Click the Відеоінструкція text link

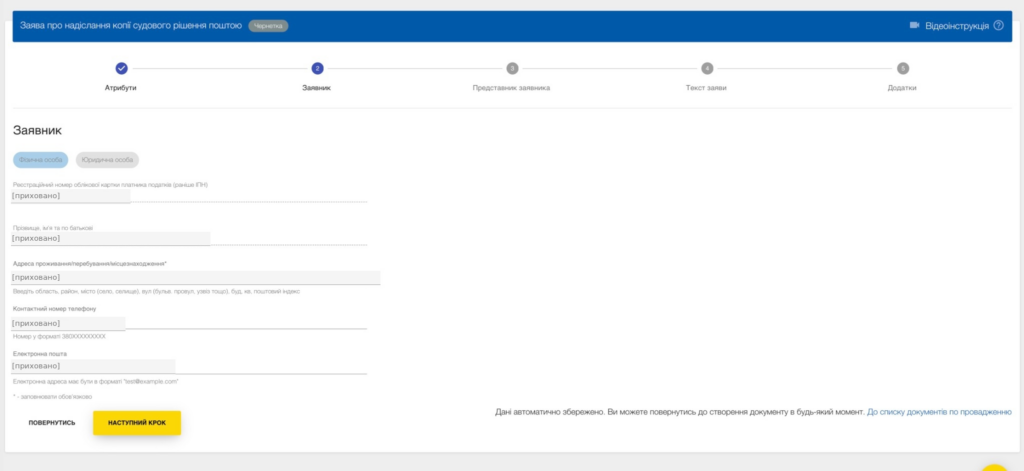(957, 26)
